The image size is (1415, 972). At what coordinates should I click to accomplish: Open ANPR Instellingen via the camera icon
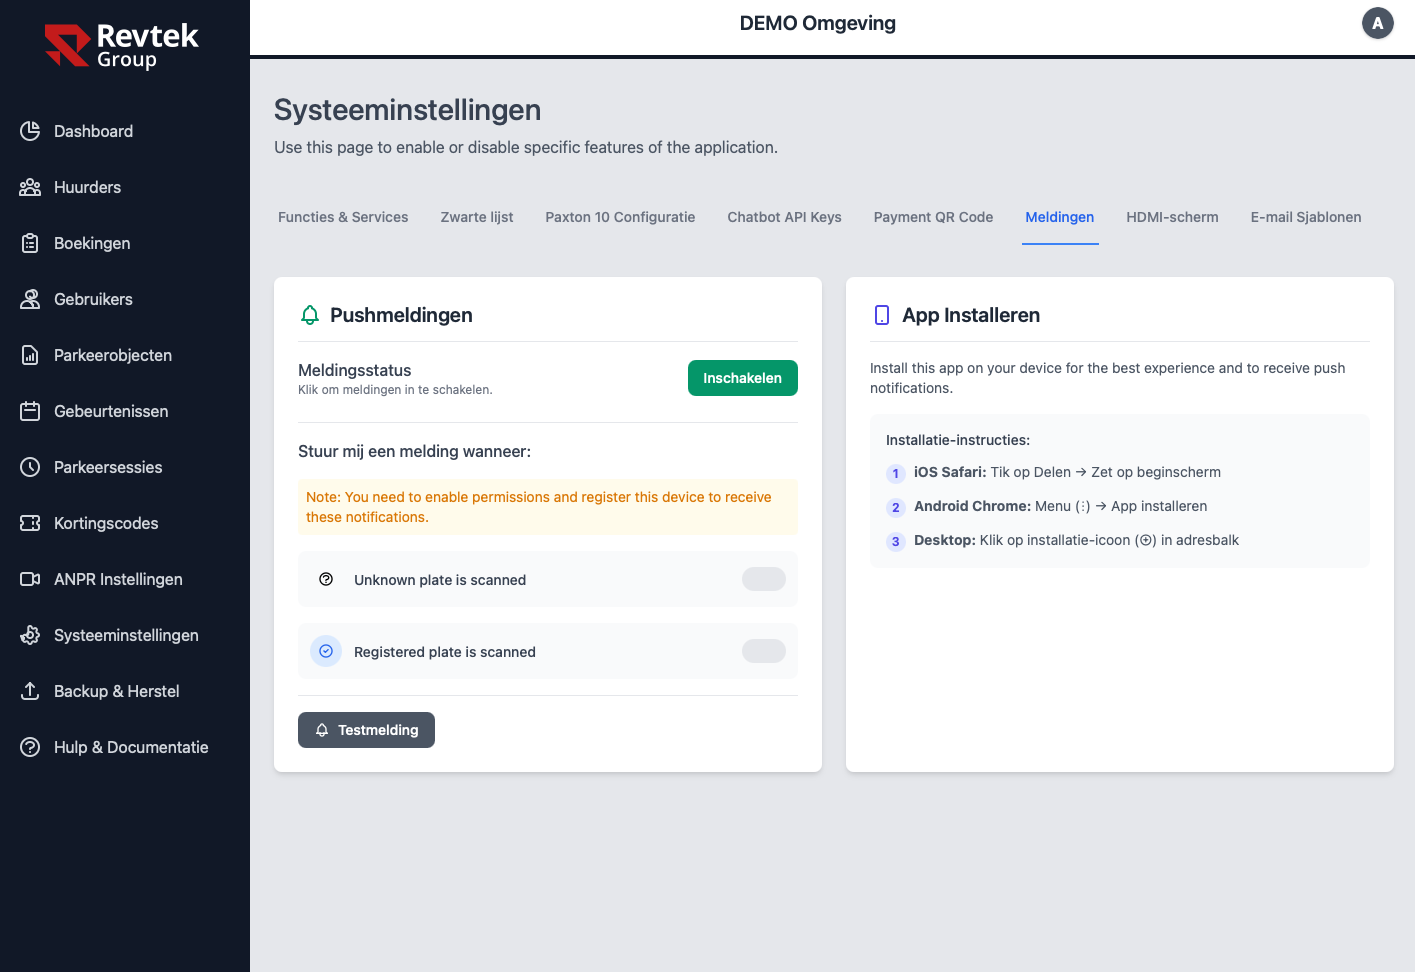point(30,579)
